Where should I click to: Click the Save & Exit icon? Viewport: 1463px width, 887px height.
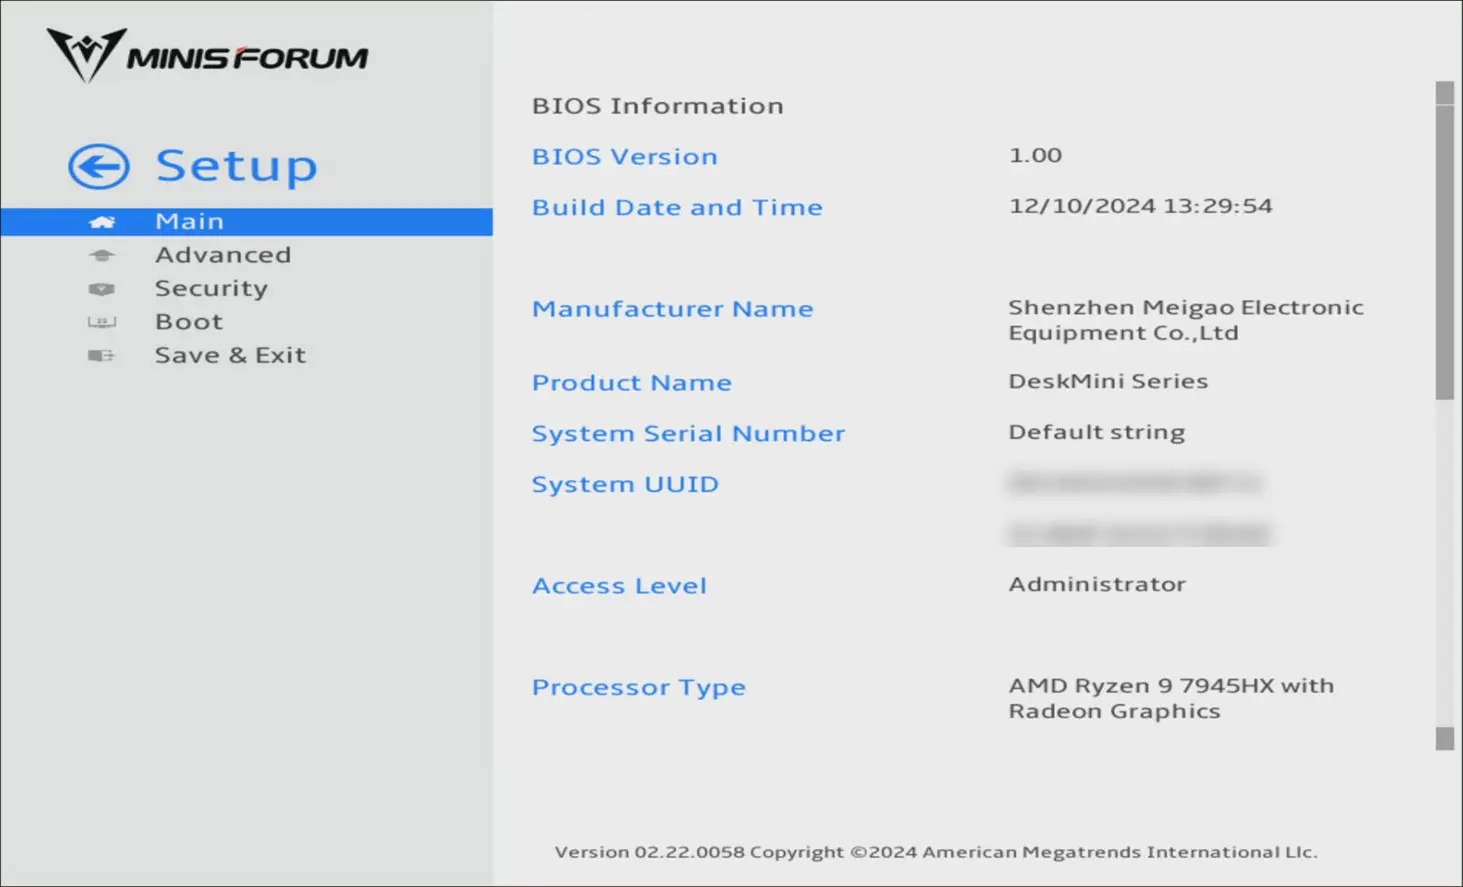pos(102,356)
